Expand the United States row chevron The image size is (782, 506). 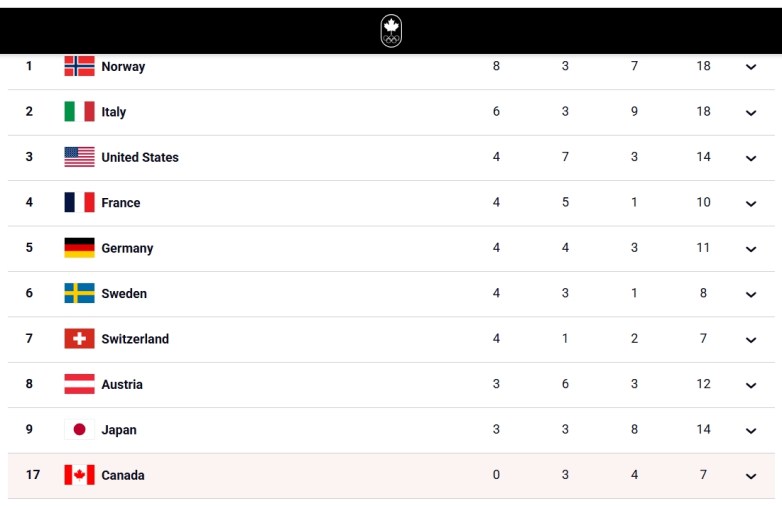click(x=751, y=158)
